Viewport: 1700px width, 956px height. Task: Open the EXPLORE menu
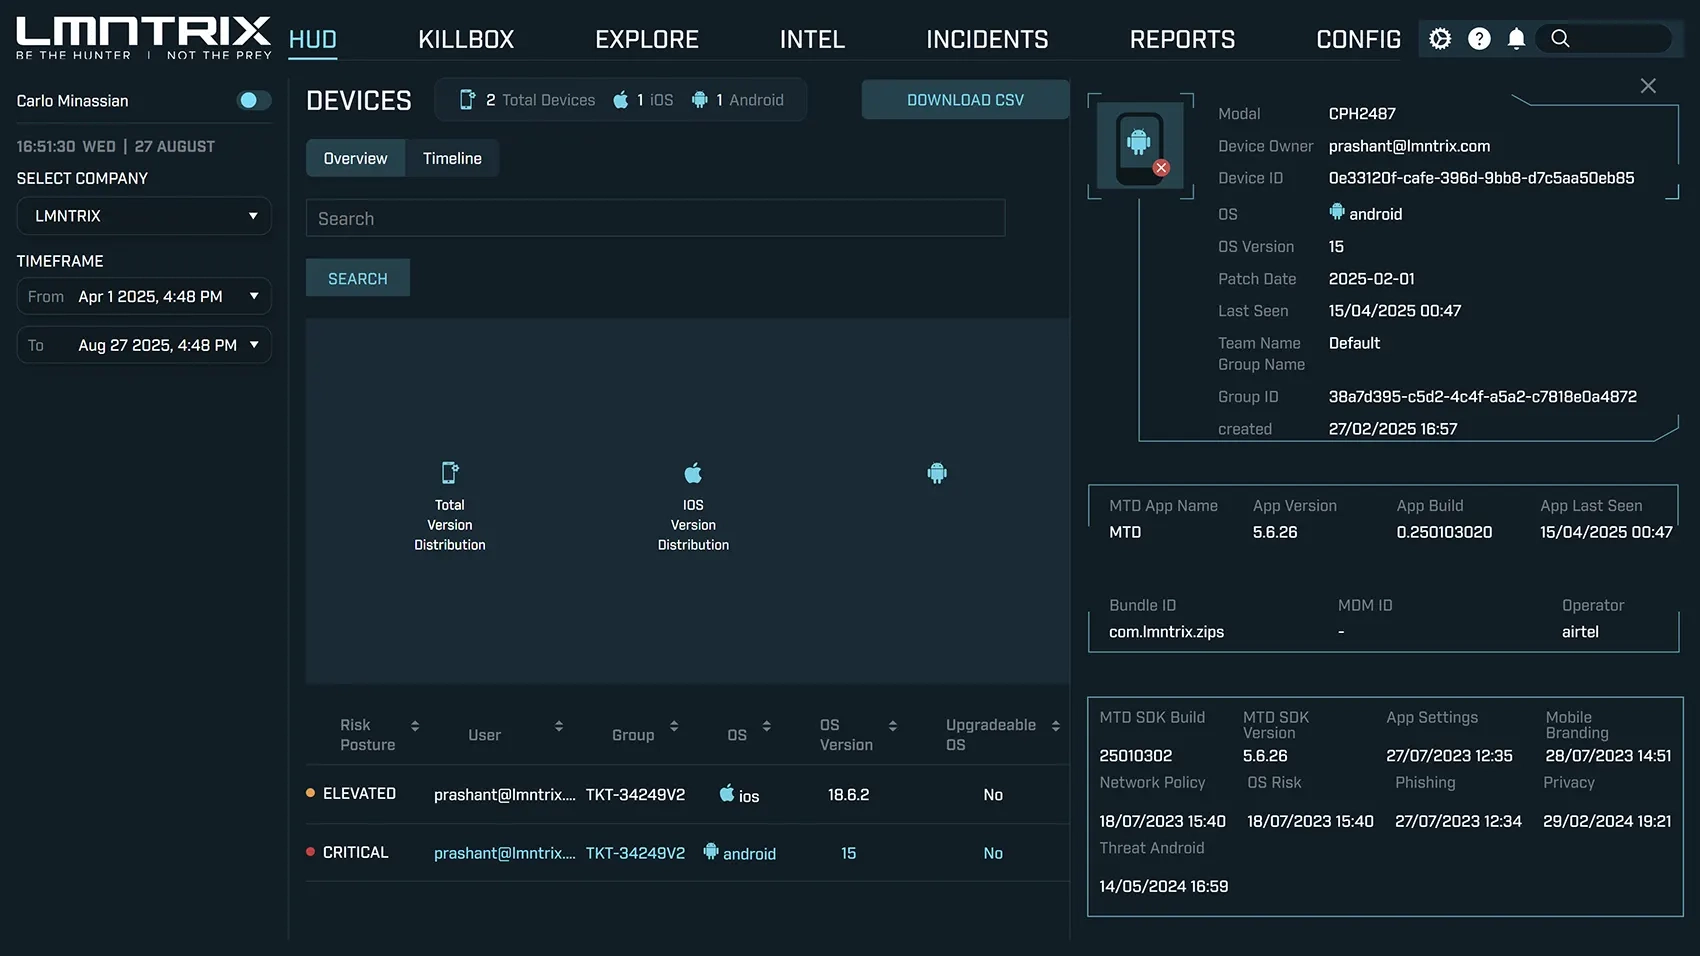click(647, 40)
